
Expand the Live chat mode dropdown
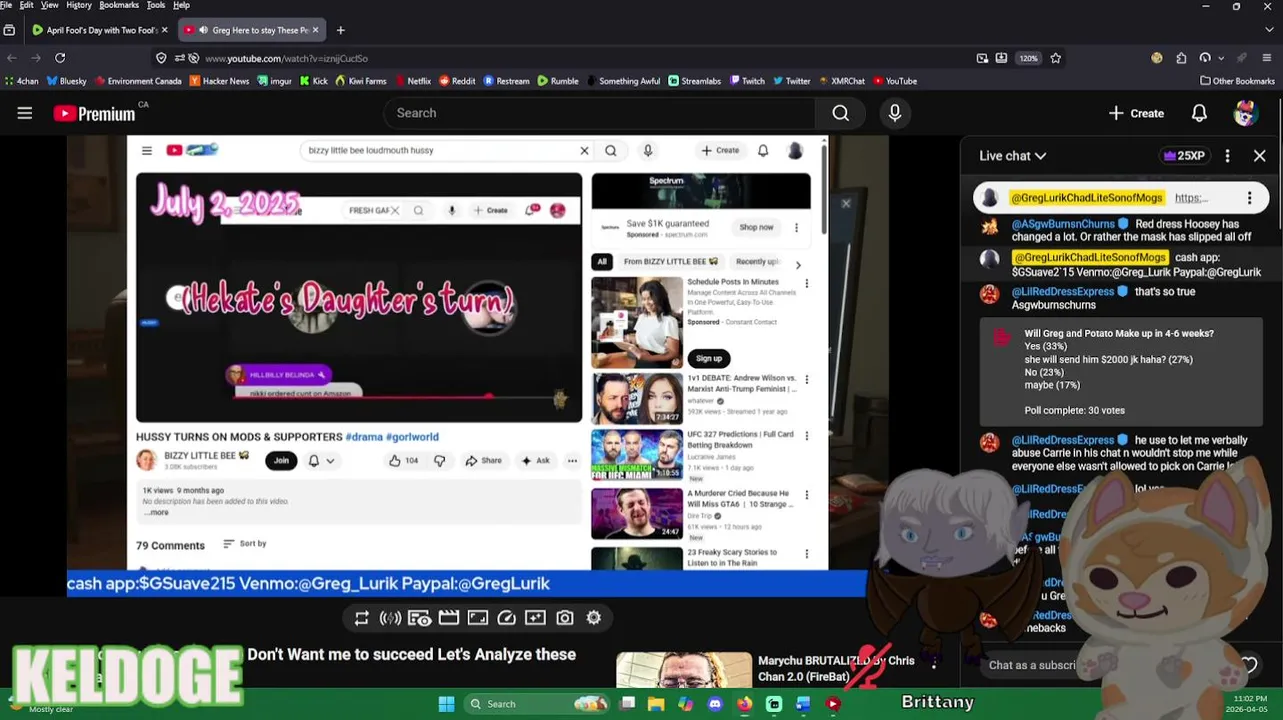[1013, 156]
